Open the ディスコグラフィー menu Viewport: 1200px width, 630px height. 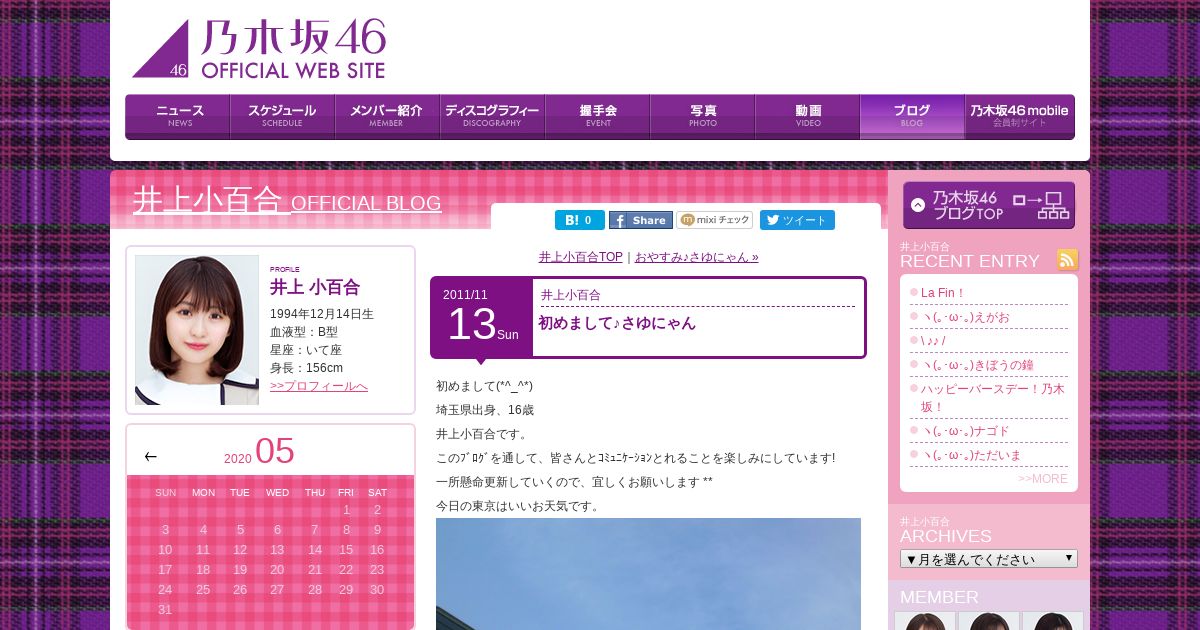(492, 116)
